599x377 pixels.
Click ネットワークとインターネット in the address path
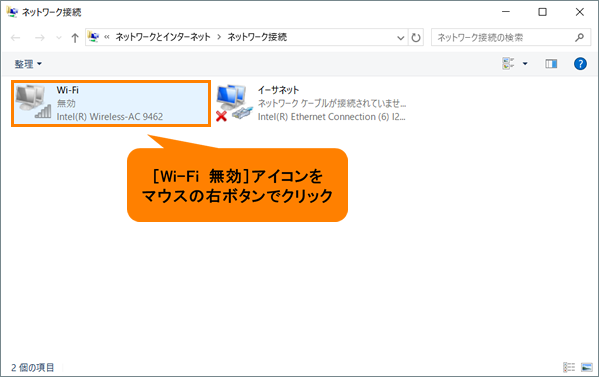click(163, 37)
